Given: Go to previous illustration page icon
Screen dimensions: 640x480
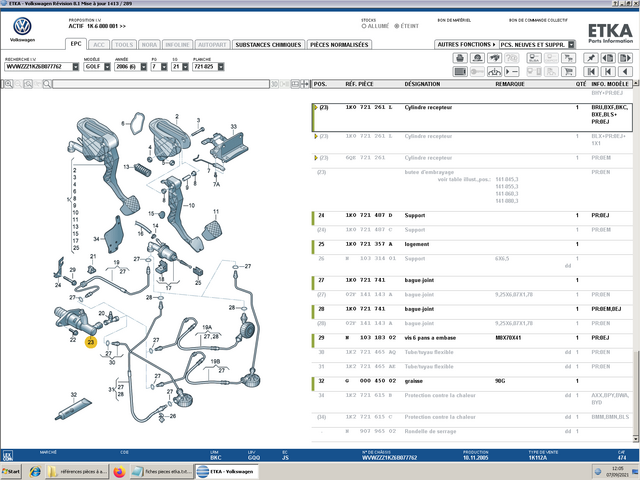Looking at the screenshot, I should (608, 58).
